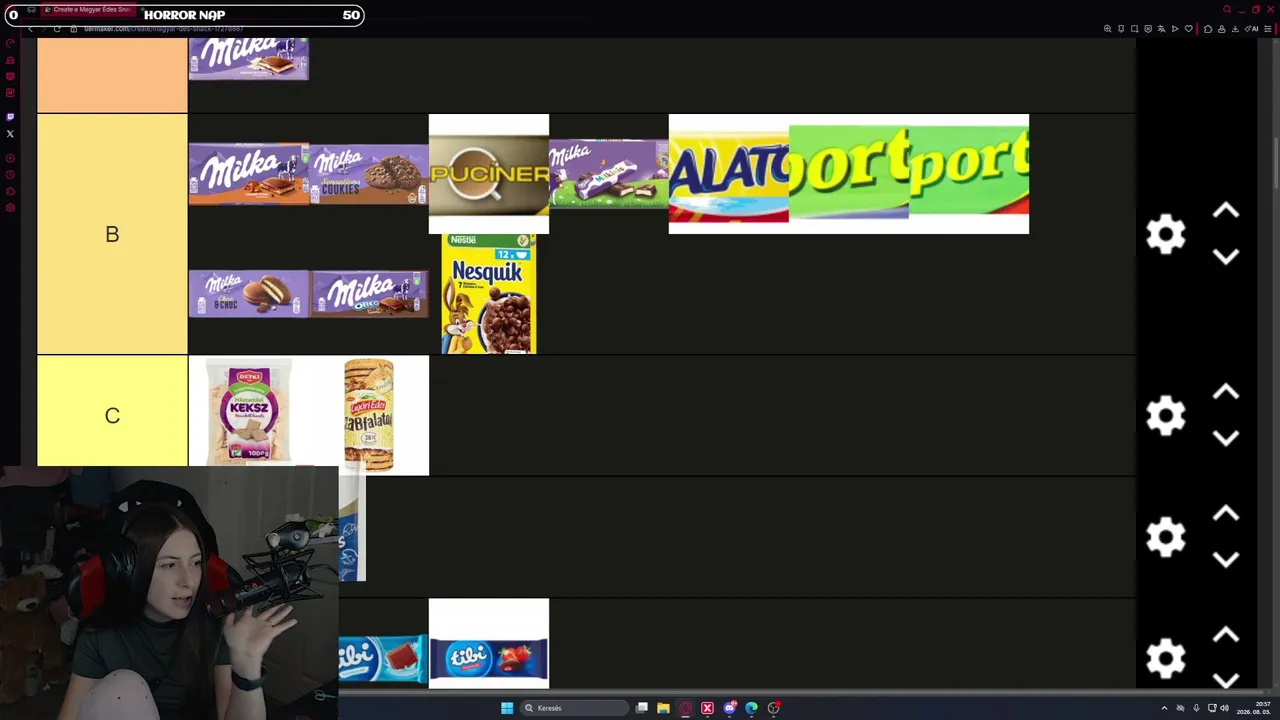Show hidden system tray icons
1280x720 pixels.
(1164, 708)
